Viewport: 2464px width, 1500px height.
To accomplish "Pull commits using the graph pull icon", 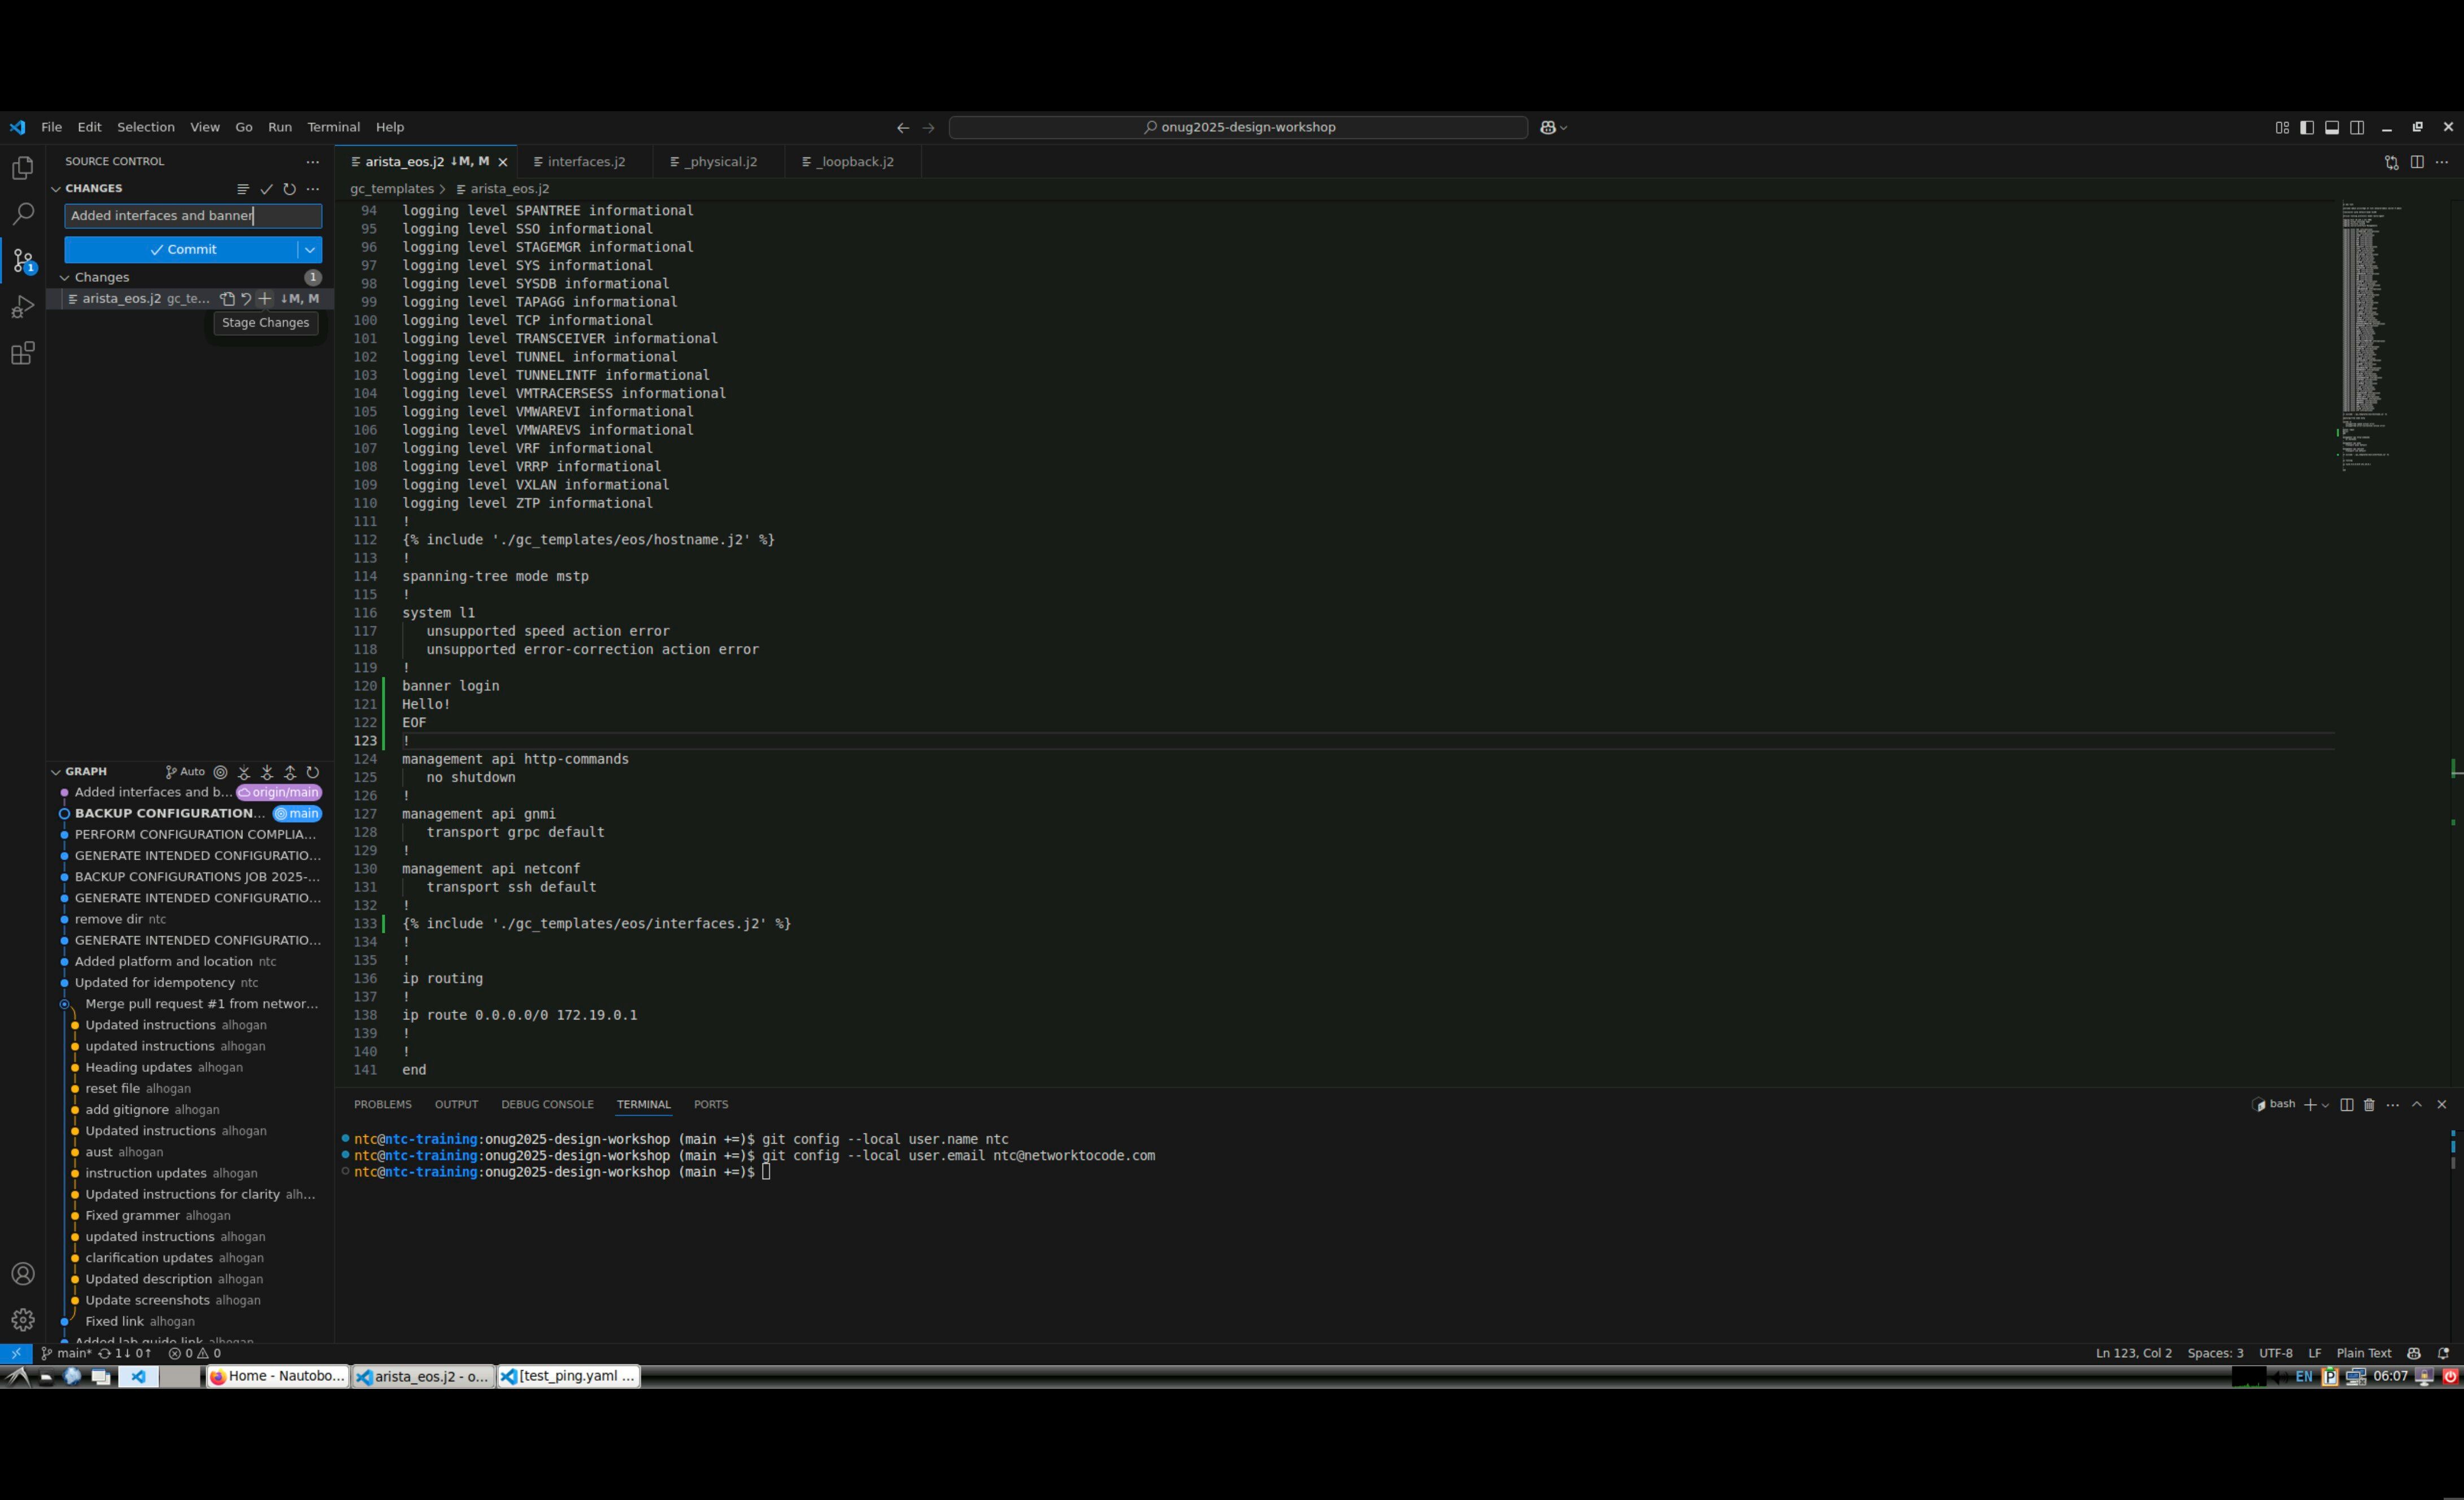I will click(x=267, y=772).
